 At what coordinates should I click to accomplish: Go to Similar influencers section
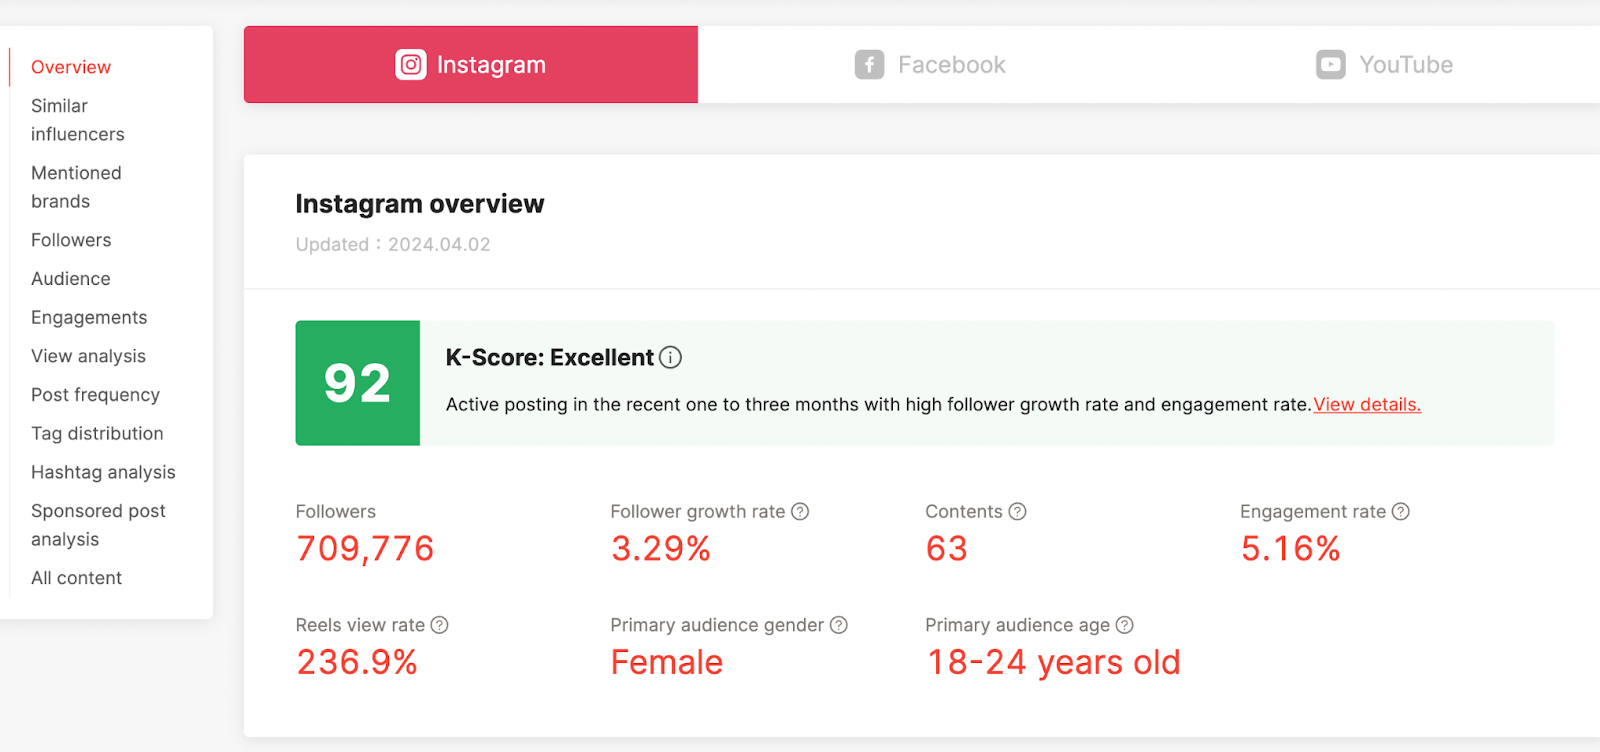tap(77, 120)
